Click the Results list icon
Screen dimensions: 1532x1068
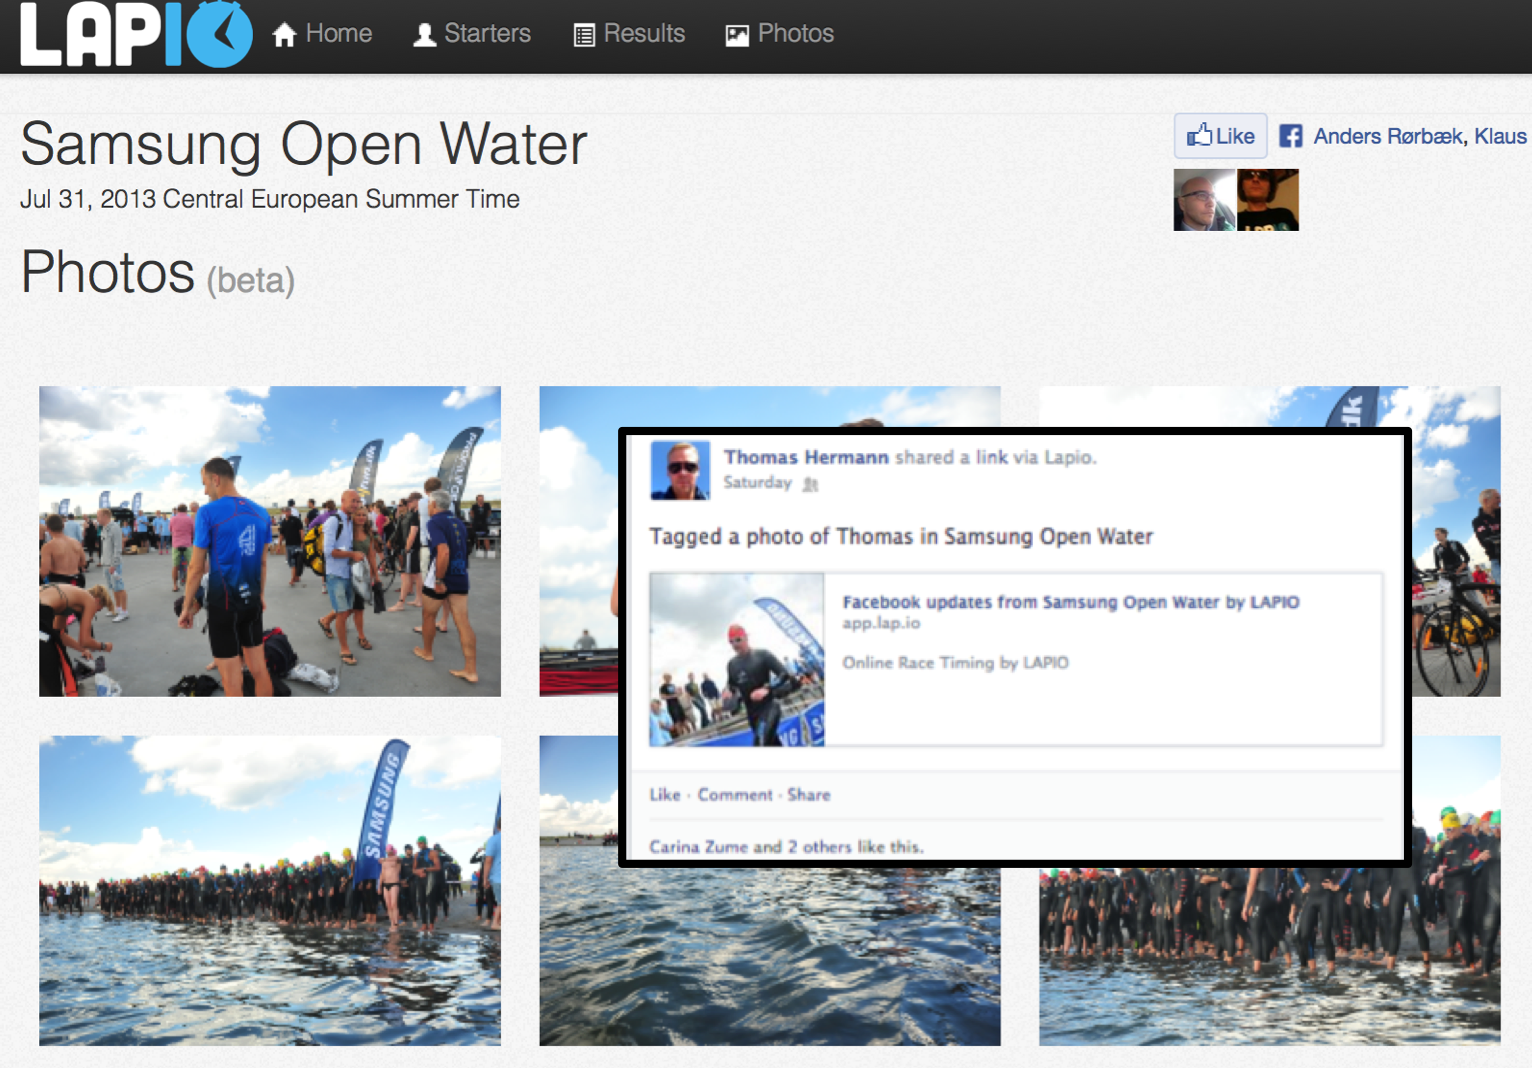[584, 36]
